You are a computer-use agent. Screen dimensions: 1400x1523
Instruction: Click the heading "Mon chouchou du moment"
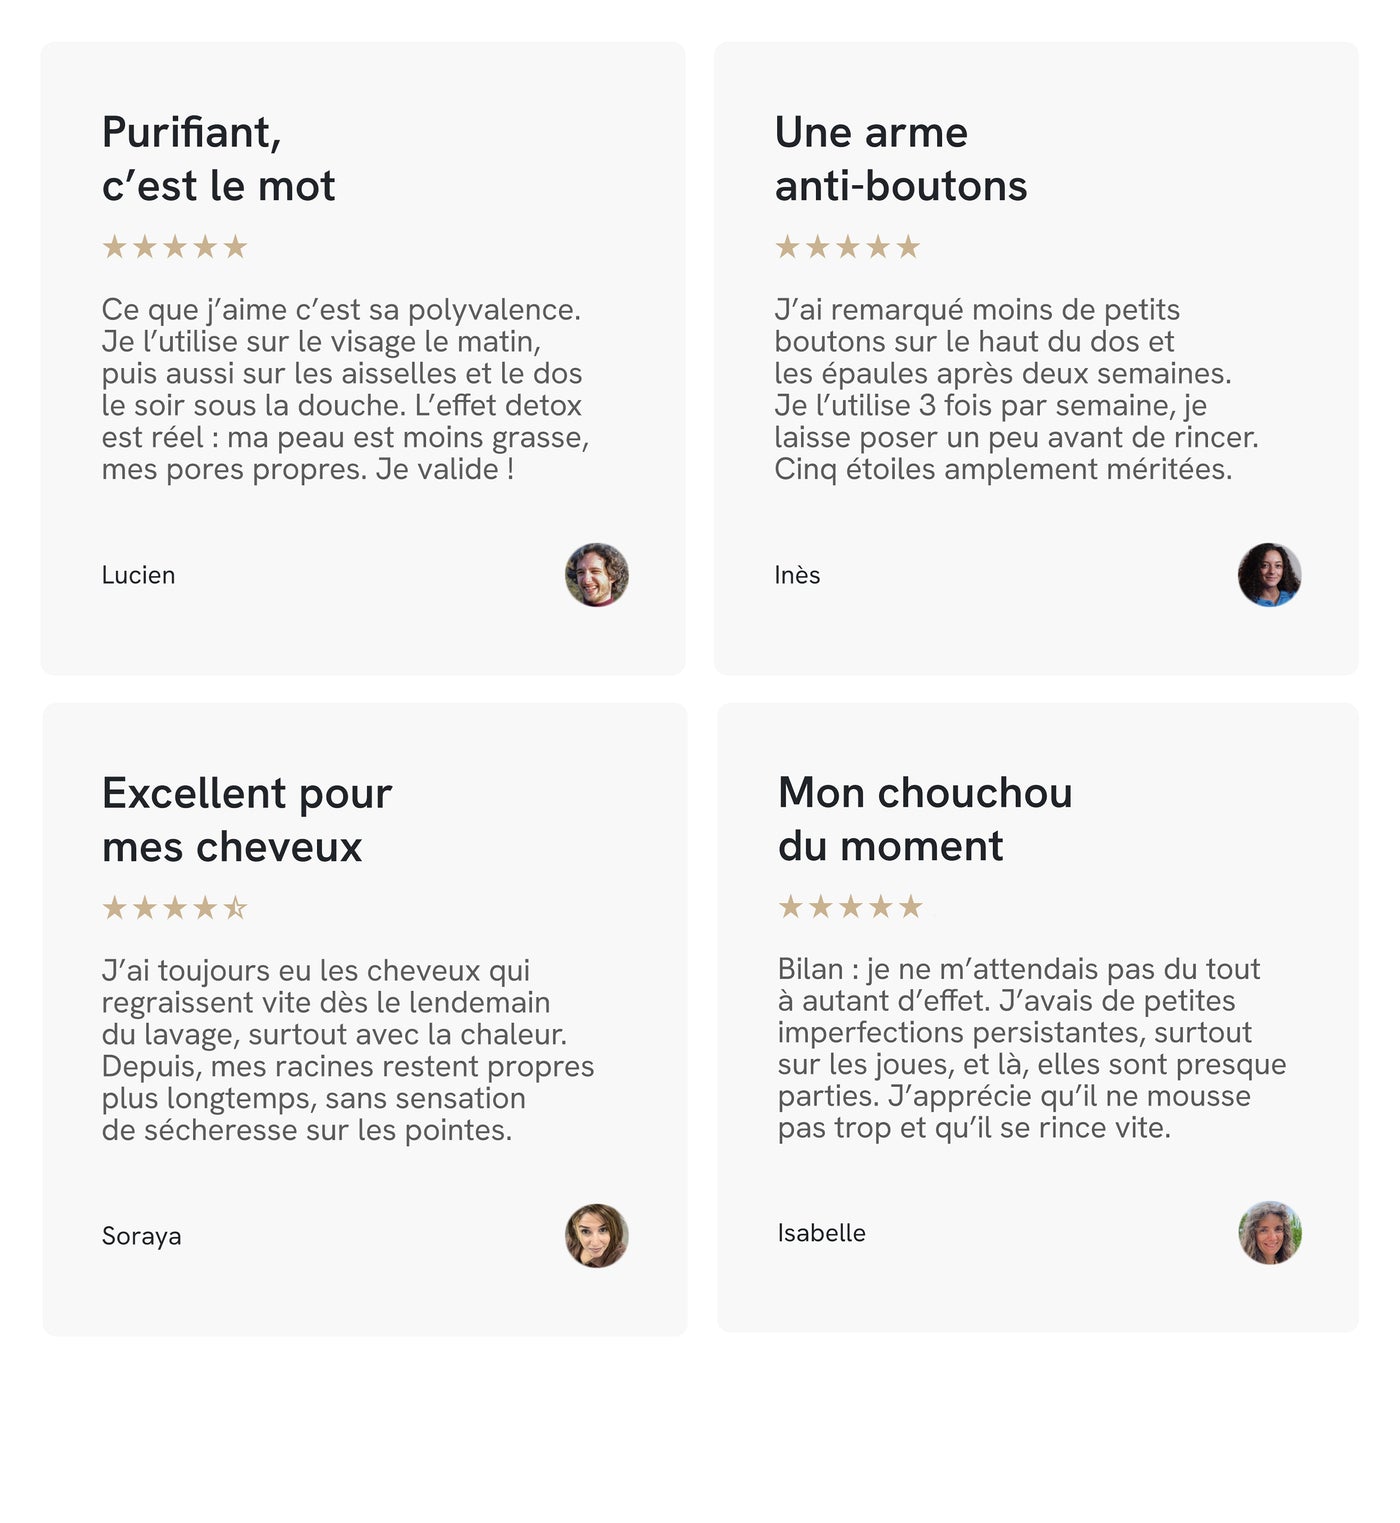tap(925, 819)
